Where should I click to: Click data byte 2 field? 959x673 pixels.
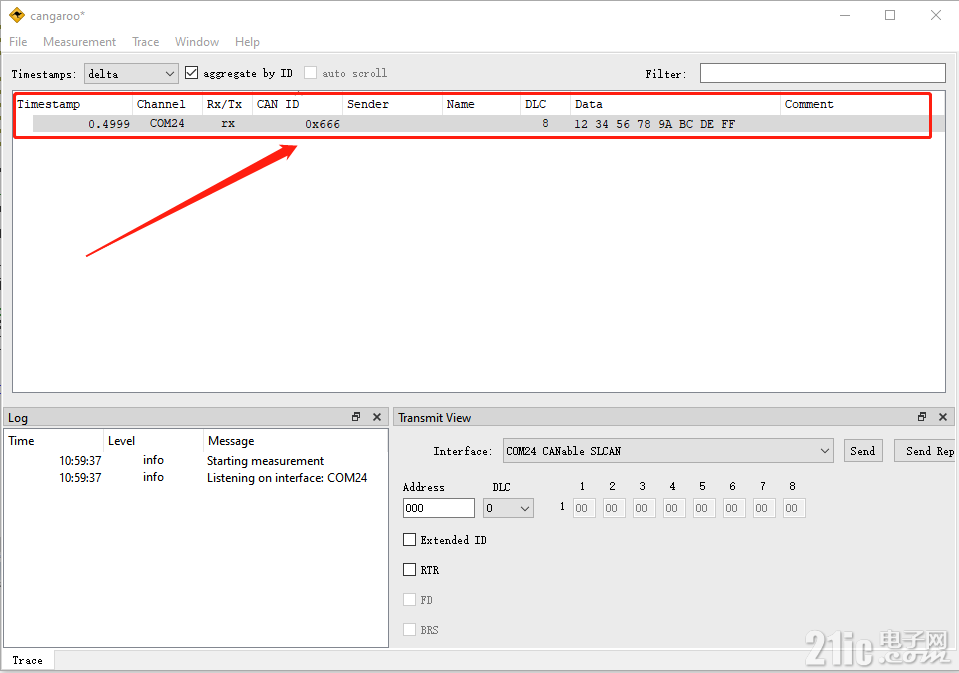tap(614, 508)
